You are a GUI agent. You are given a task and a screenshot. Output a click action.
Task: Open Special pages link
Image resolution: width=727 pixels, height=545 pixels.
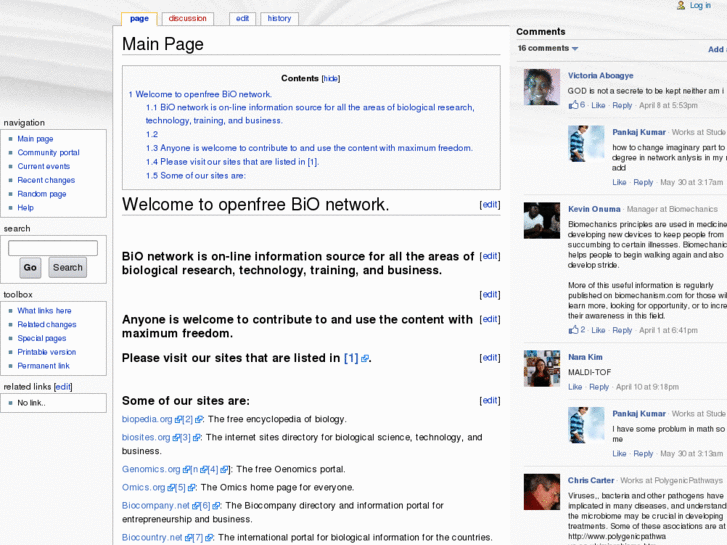pyautogui.click(x=42, y=338)
